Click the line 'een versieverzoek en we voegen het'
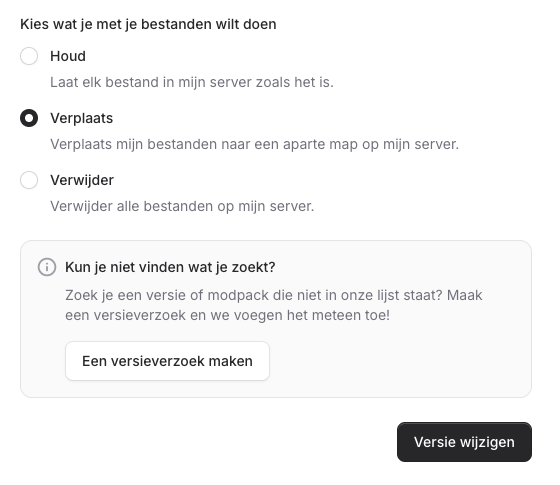The height and width of the screenshot is (485, 560). click(228, 315)
